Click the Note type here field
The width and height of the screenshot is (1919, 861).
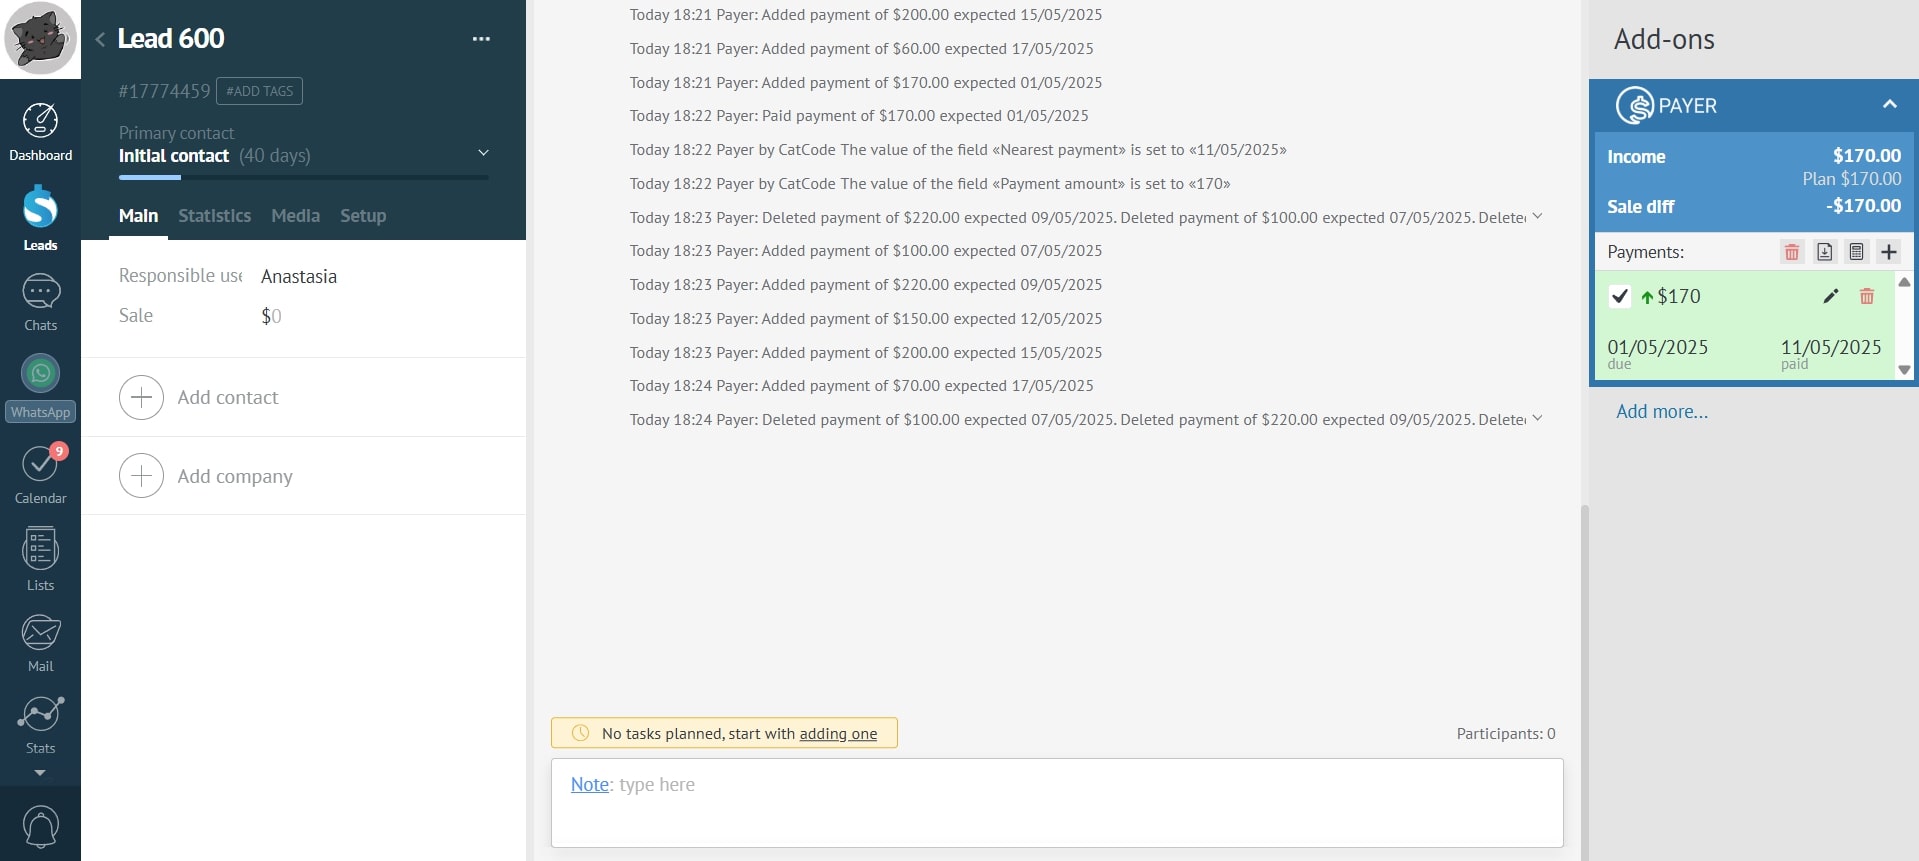(1056, 802)
